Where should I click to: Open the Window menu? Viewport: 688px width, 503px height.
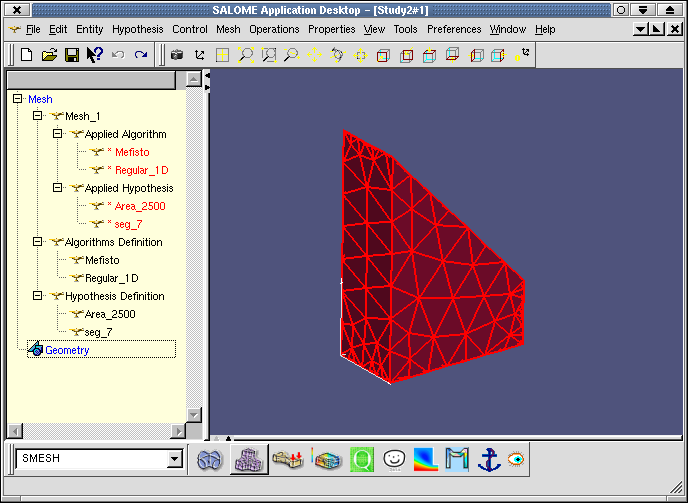coord(508,29)
